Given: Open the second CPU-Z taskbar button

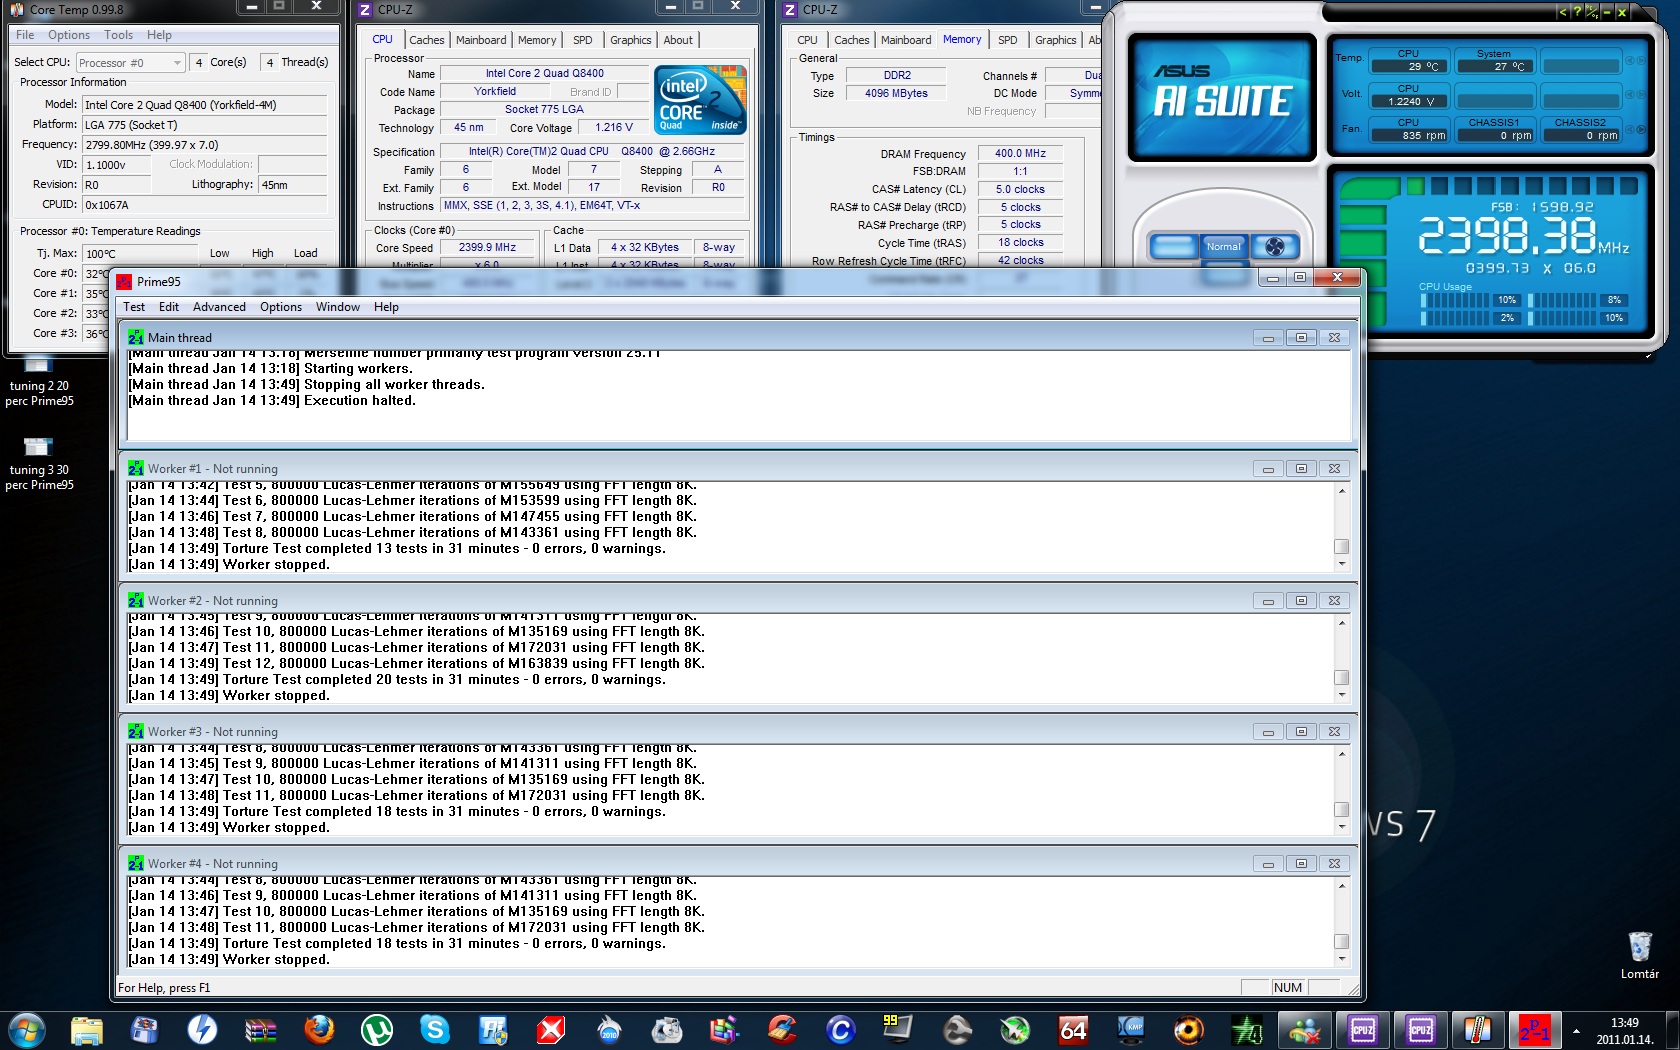Looking at the screenshot, I should coord(1421,1029).
